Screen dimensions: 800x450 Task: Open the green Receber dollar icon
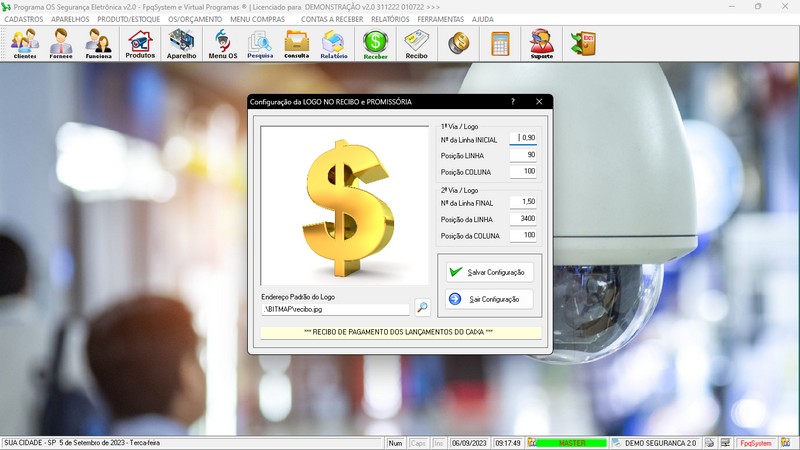click(x=375, y=44)
